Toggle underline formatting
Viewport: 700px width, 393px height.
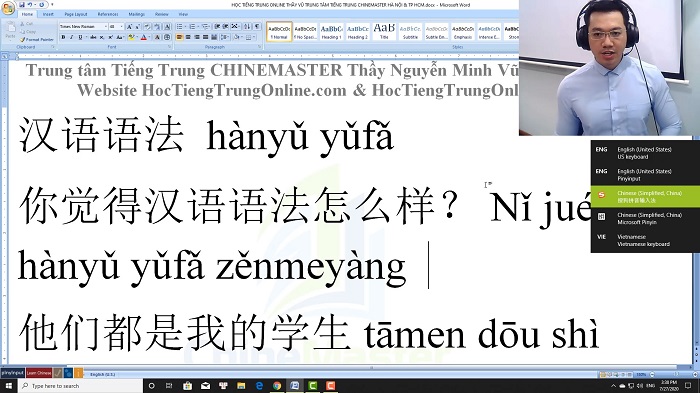80,37
